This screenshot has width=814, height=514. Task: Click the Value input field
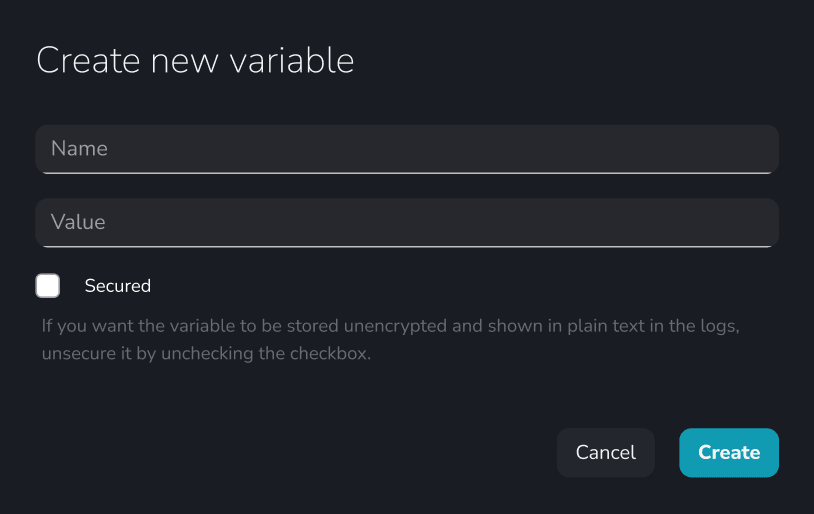(x=407, y=223)
